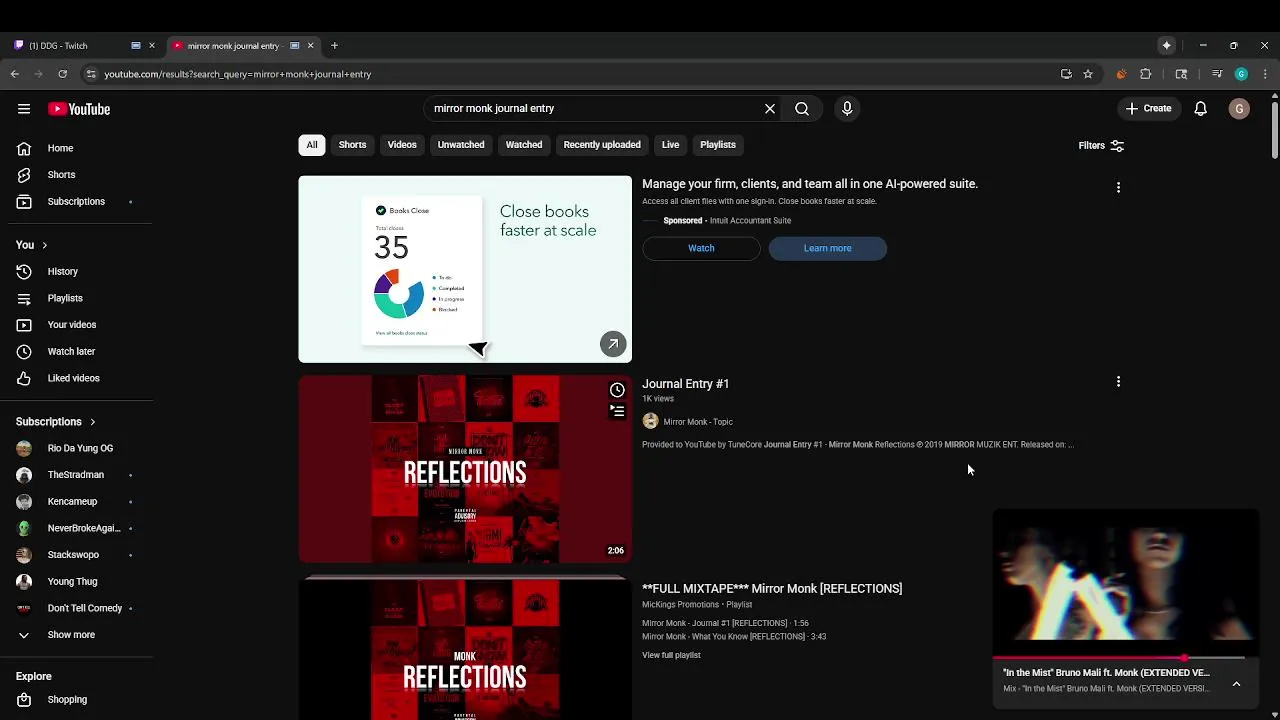This screenshot has width=1280, height=720.
Task: Close the DDG - Twitch tab
Action: click(x=152, y=46)
